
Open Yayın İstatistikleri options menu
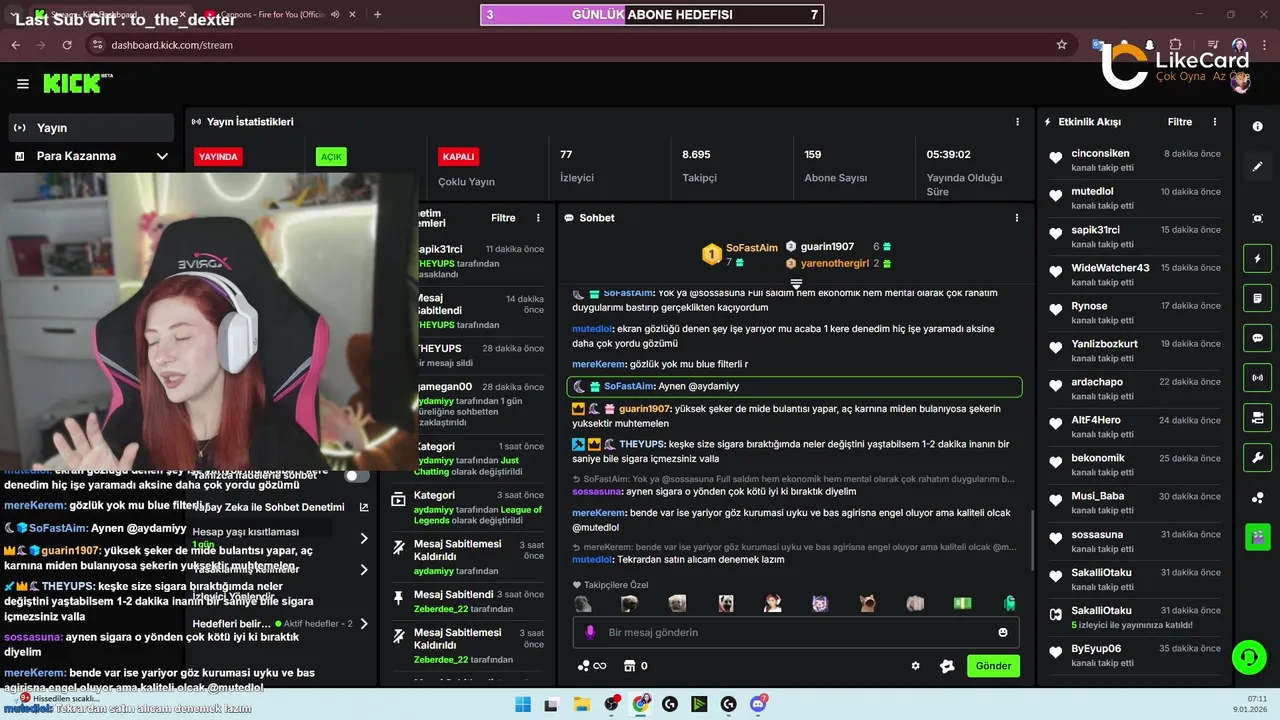pyautogui.click(x=1017, y=122)
